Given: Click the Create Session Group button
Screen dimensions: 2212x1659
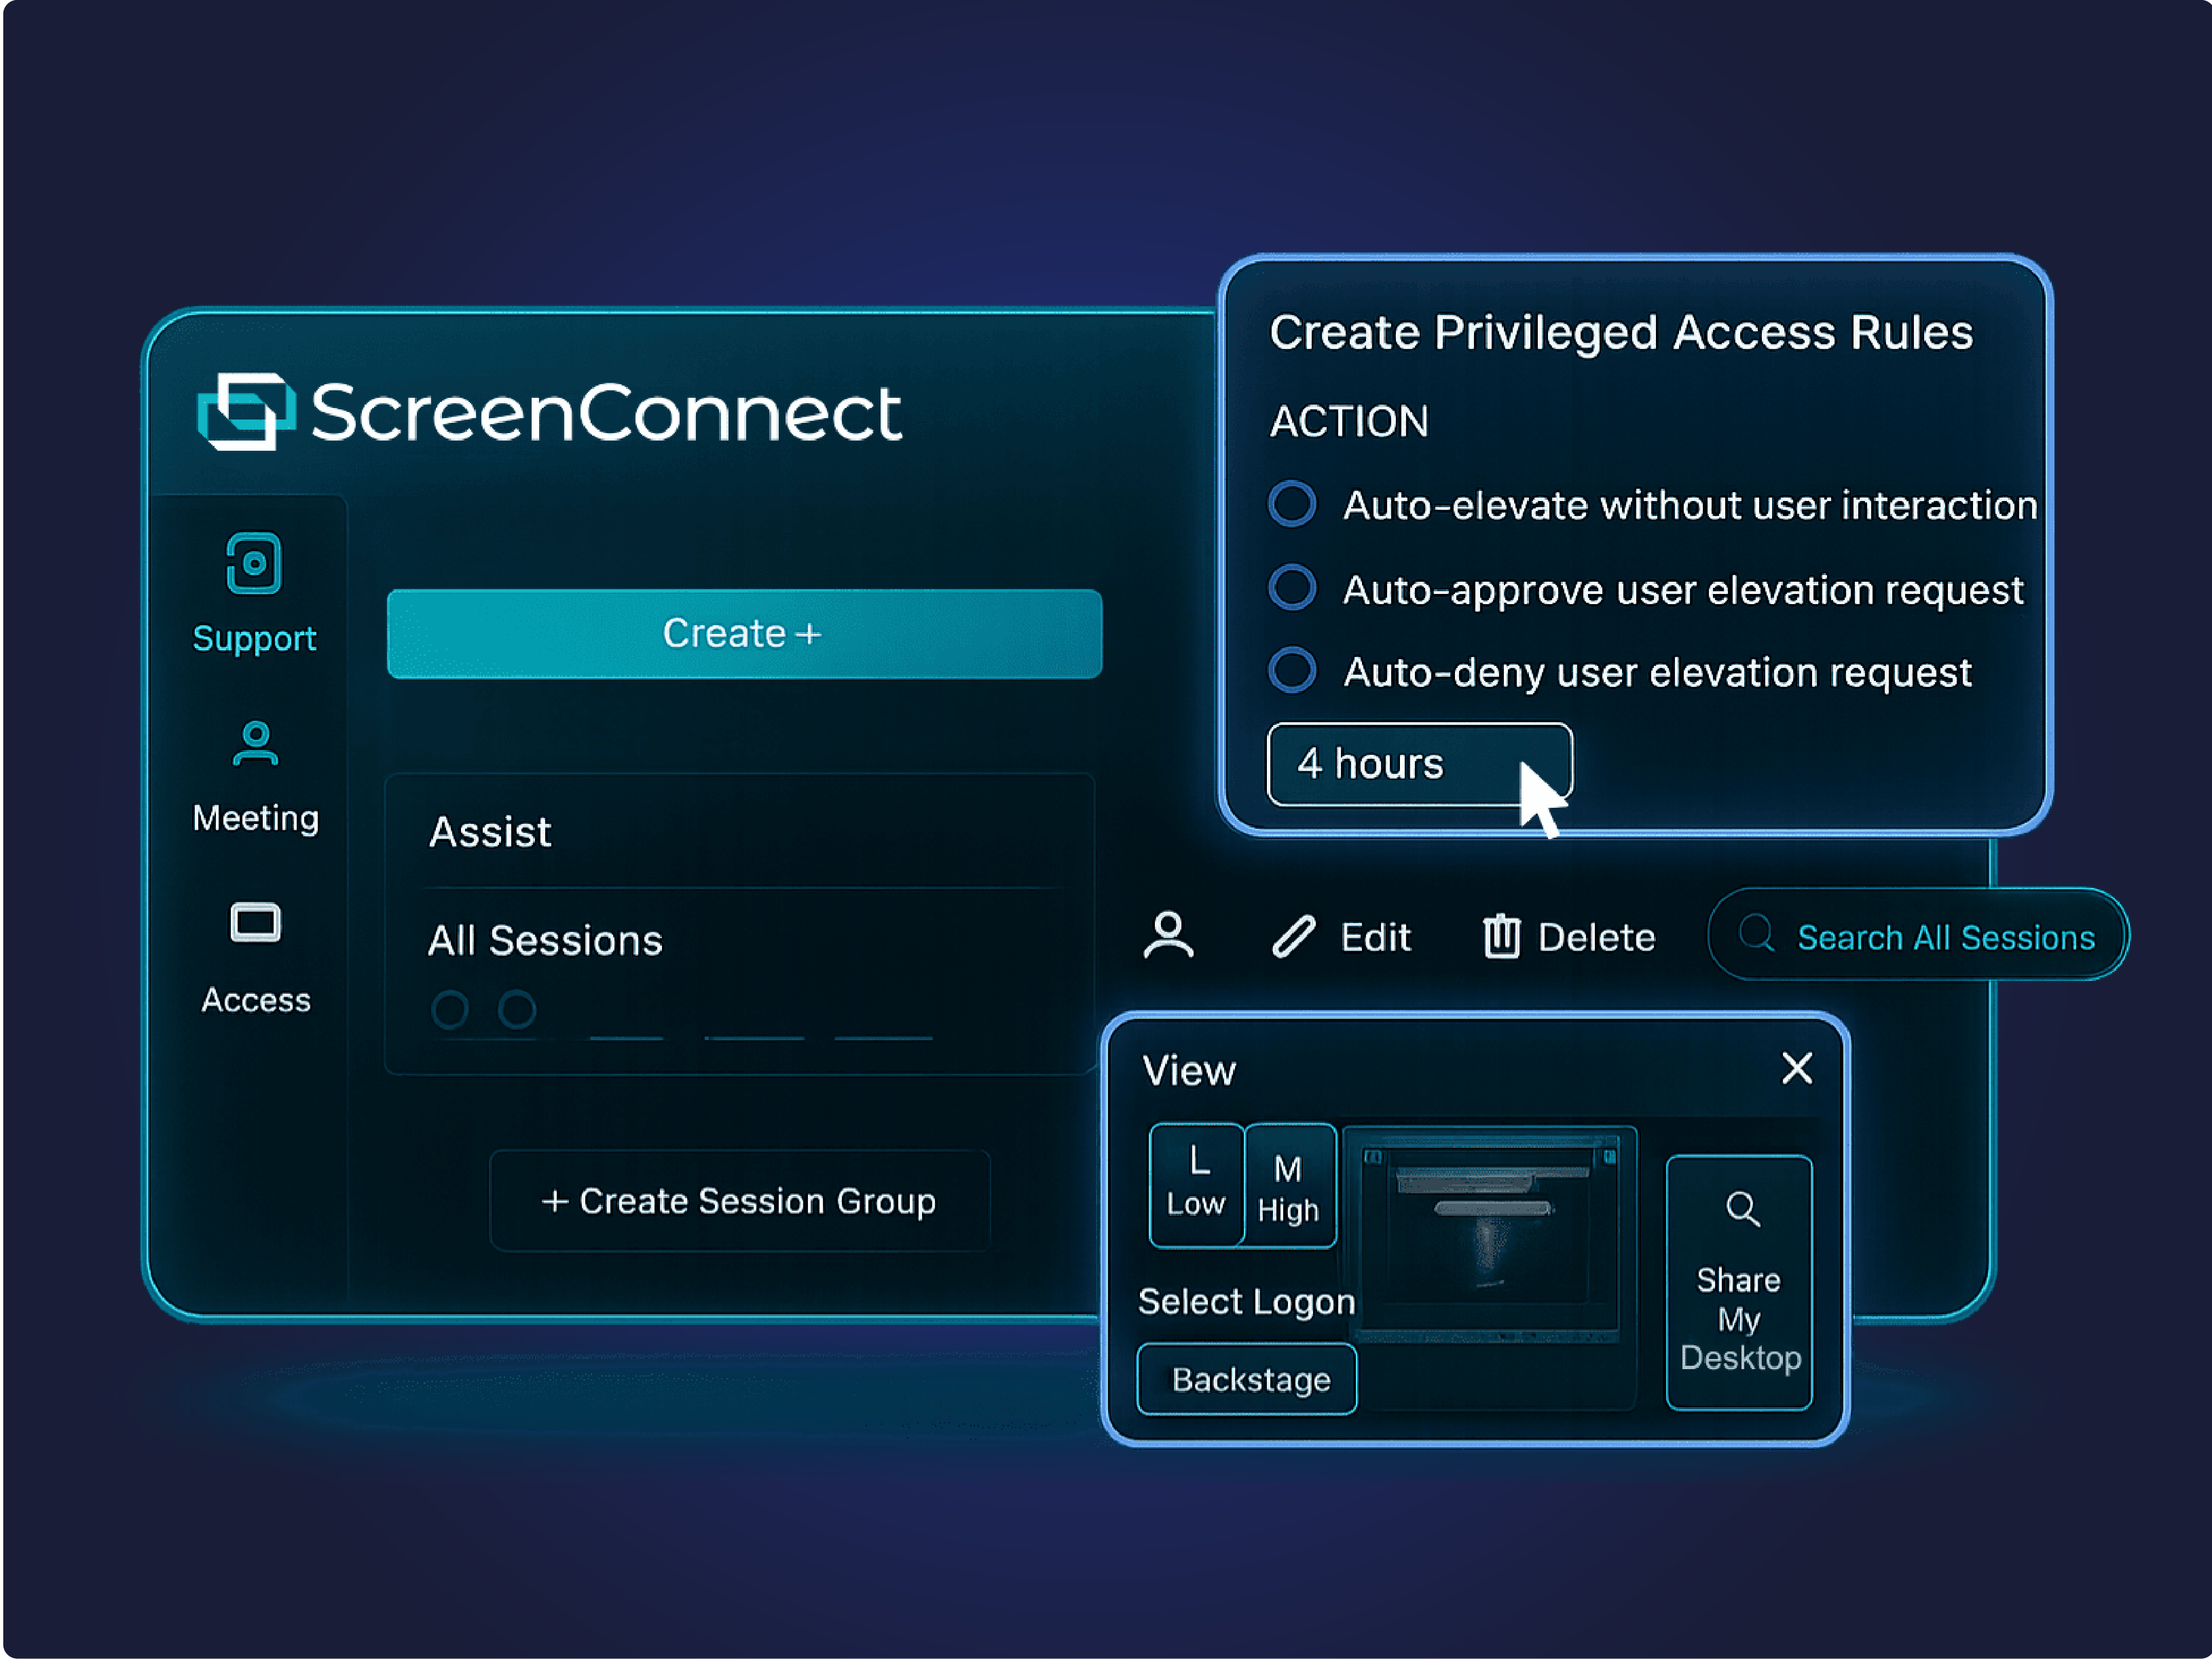Looking at the screenshot, I should (739, 1200).
